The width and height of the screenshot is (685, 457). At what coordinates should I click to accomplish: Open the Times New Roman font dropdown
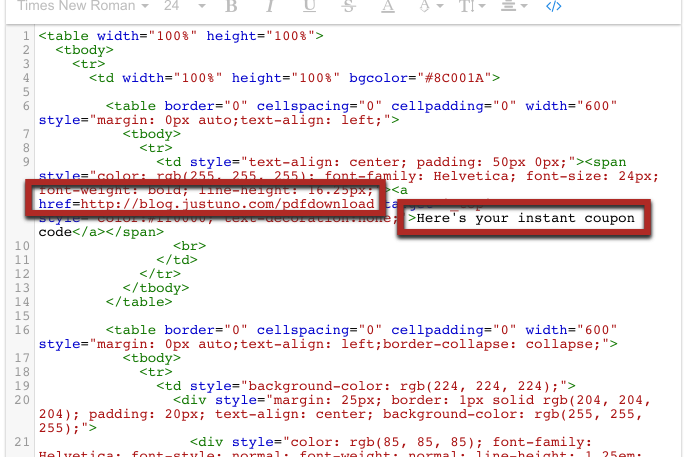click(75, 7)
